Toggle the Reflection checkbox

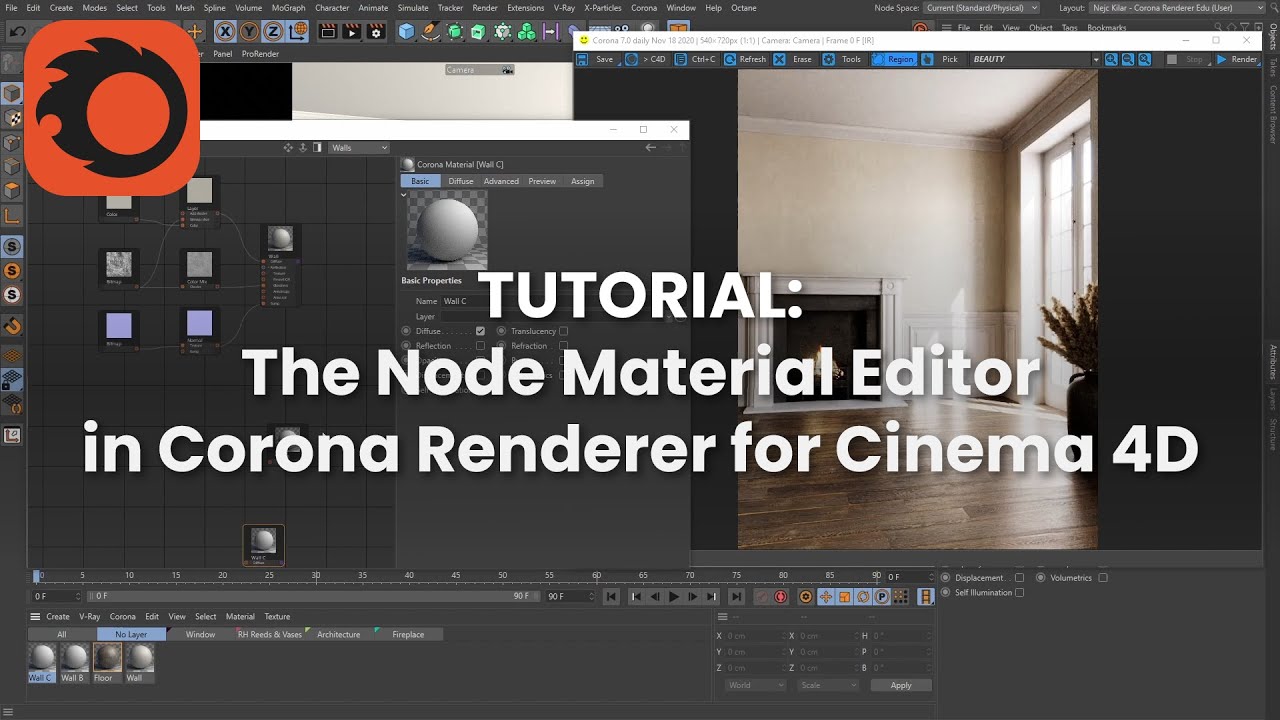480,346
